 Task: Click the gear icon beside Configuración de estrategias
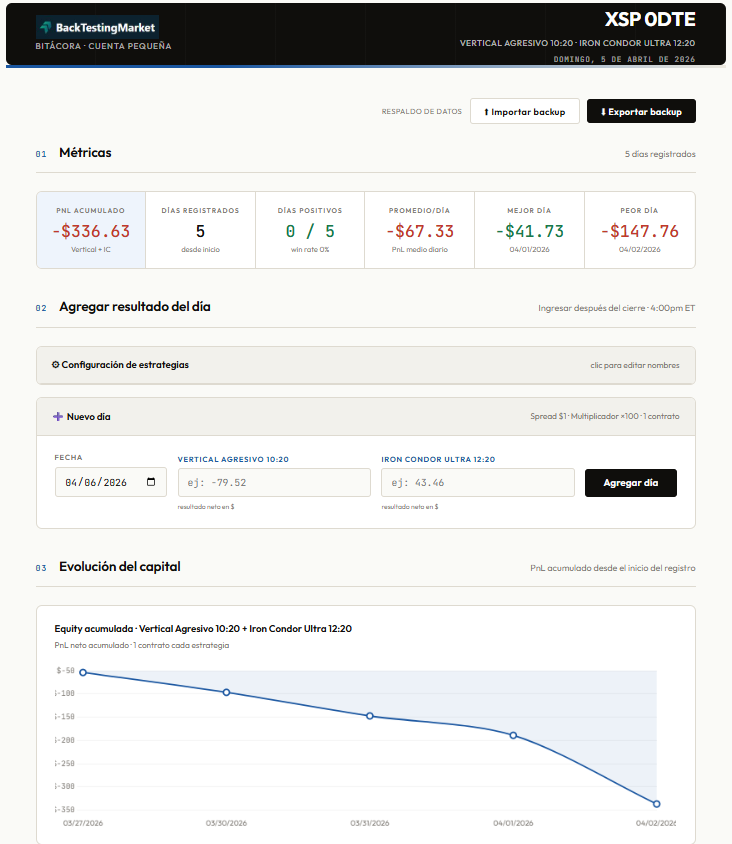pyautogui.click(x=55, y=365)
